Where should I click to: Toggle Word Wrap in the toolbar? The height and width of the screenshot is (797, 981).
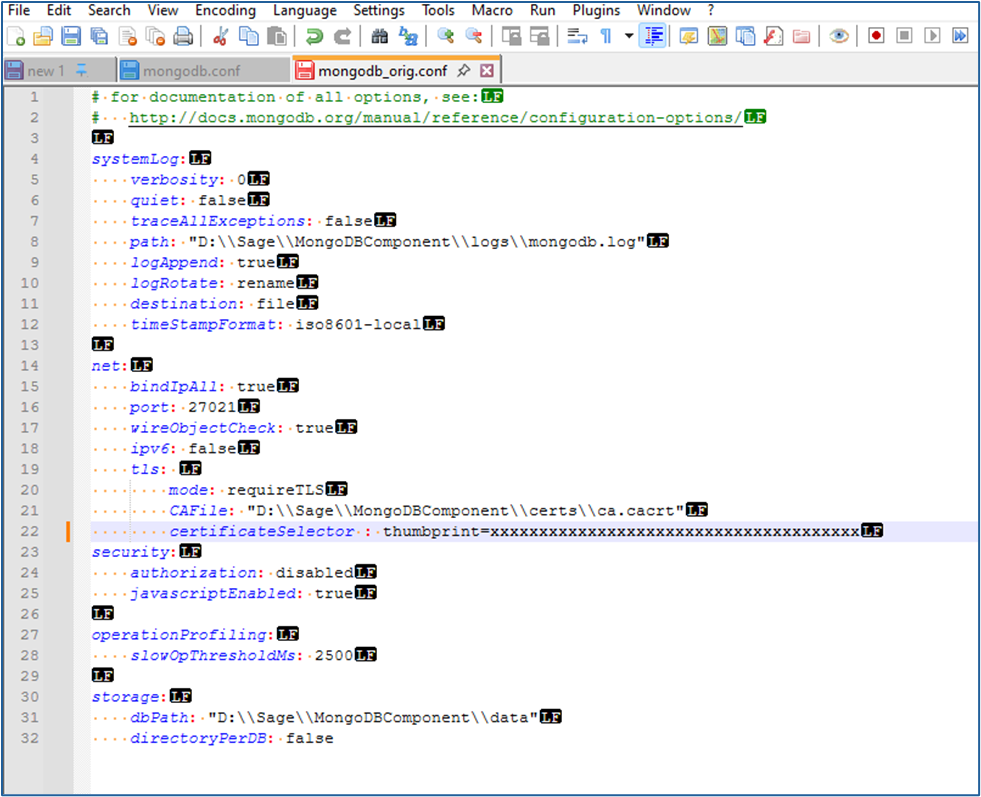577,36
